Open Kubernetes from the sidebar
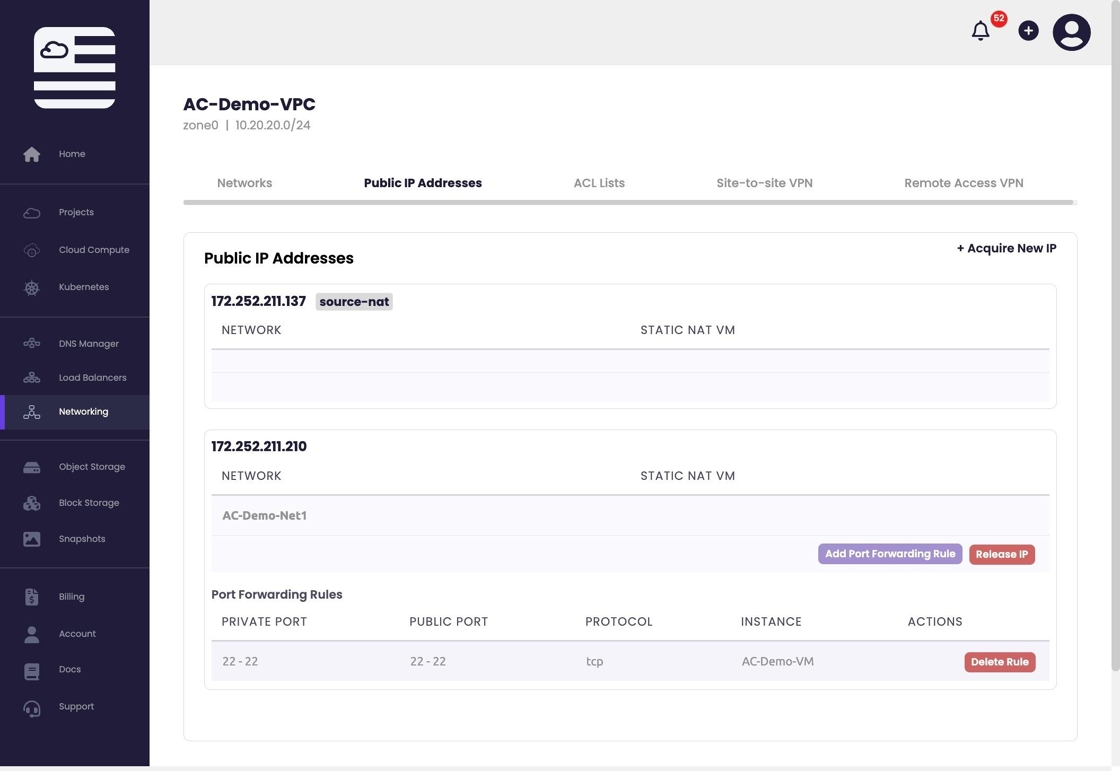The height and width of the screenshot is (771, 1120). click(83, 287)
